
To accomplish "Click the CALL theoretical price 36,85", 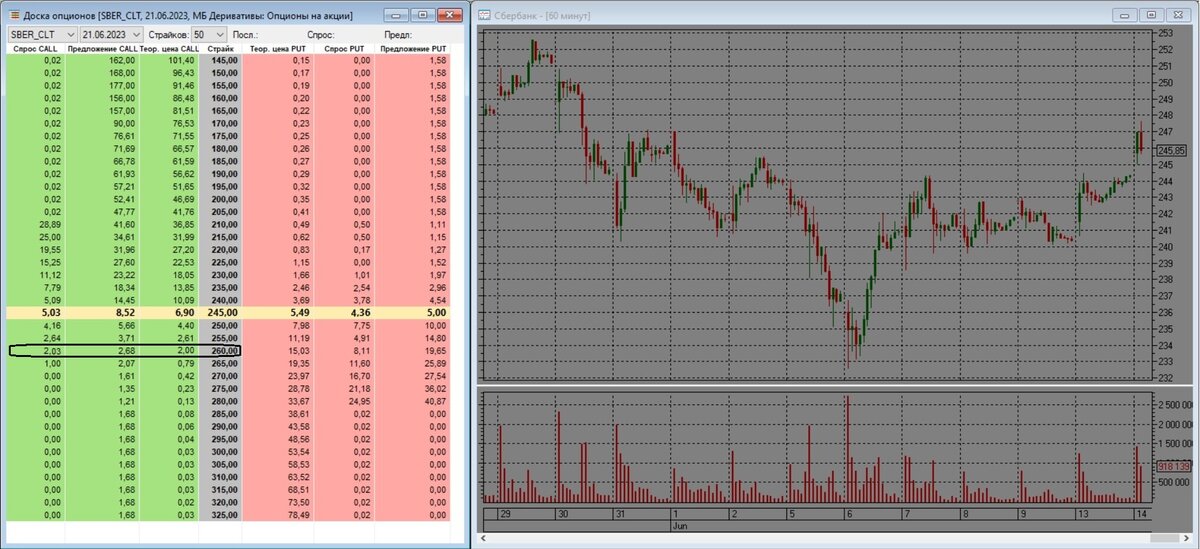I will (x=183, y=225).
